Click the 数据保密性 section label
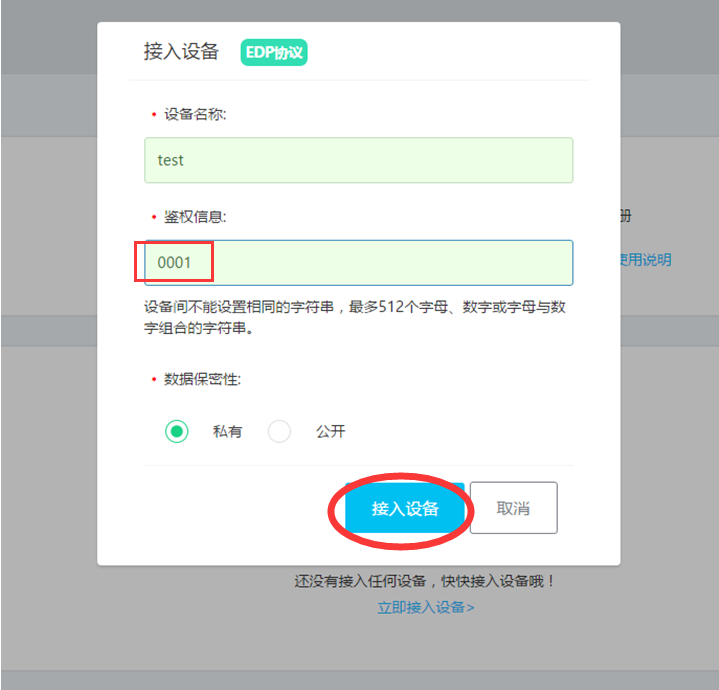This screenshot has width=719, height=690. pyautogui.click(x=202, y=379)
